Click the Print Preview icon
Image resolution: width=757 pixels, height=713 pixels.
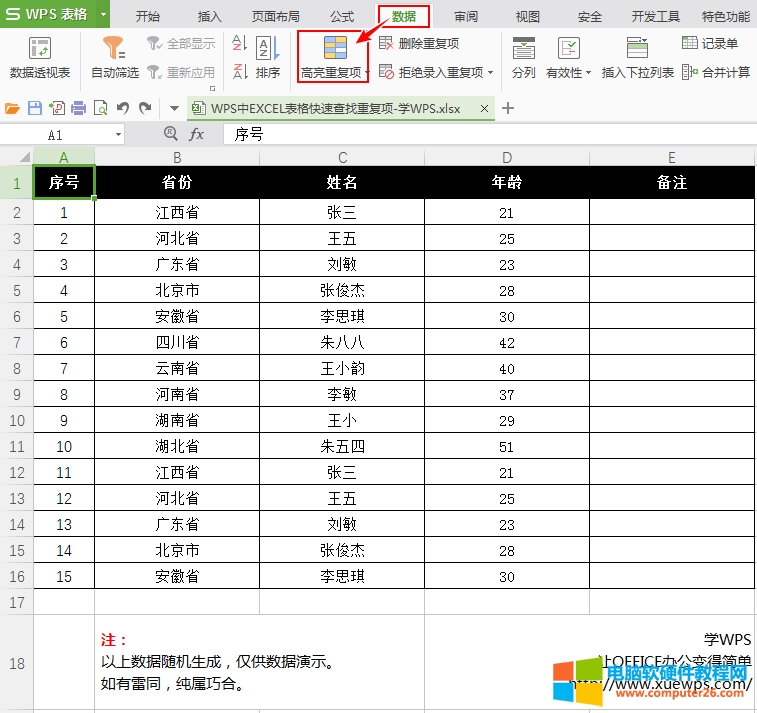[x=100, y=108]
